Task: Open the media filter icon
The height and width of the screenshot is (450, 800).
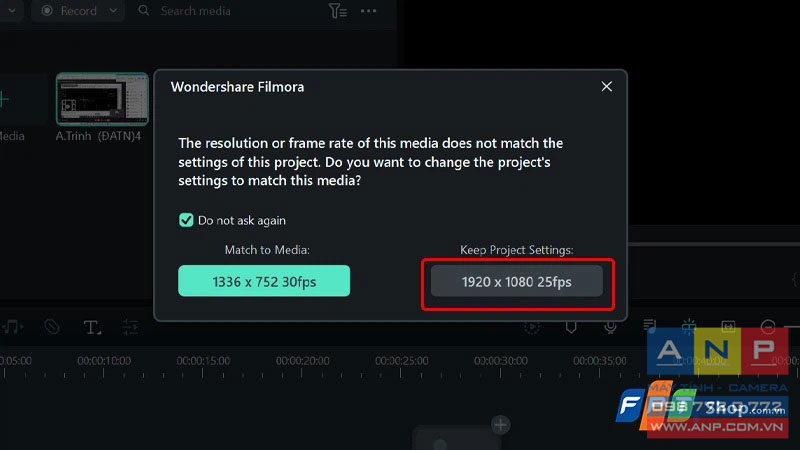Action: click(x=338, y=11)
